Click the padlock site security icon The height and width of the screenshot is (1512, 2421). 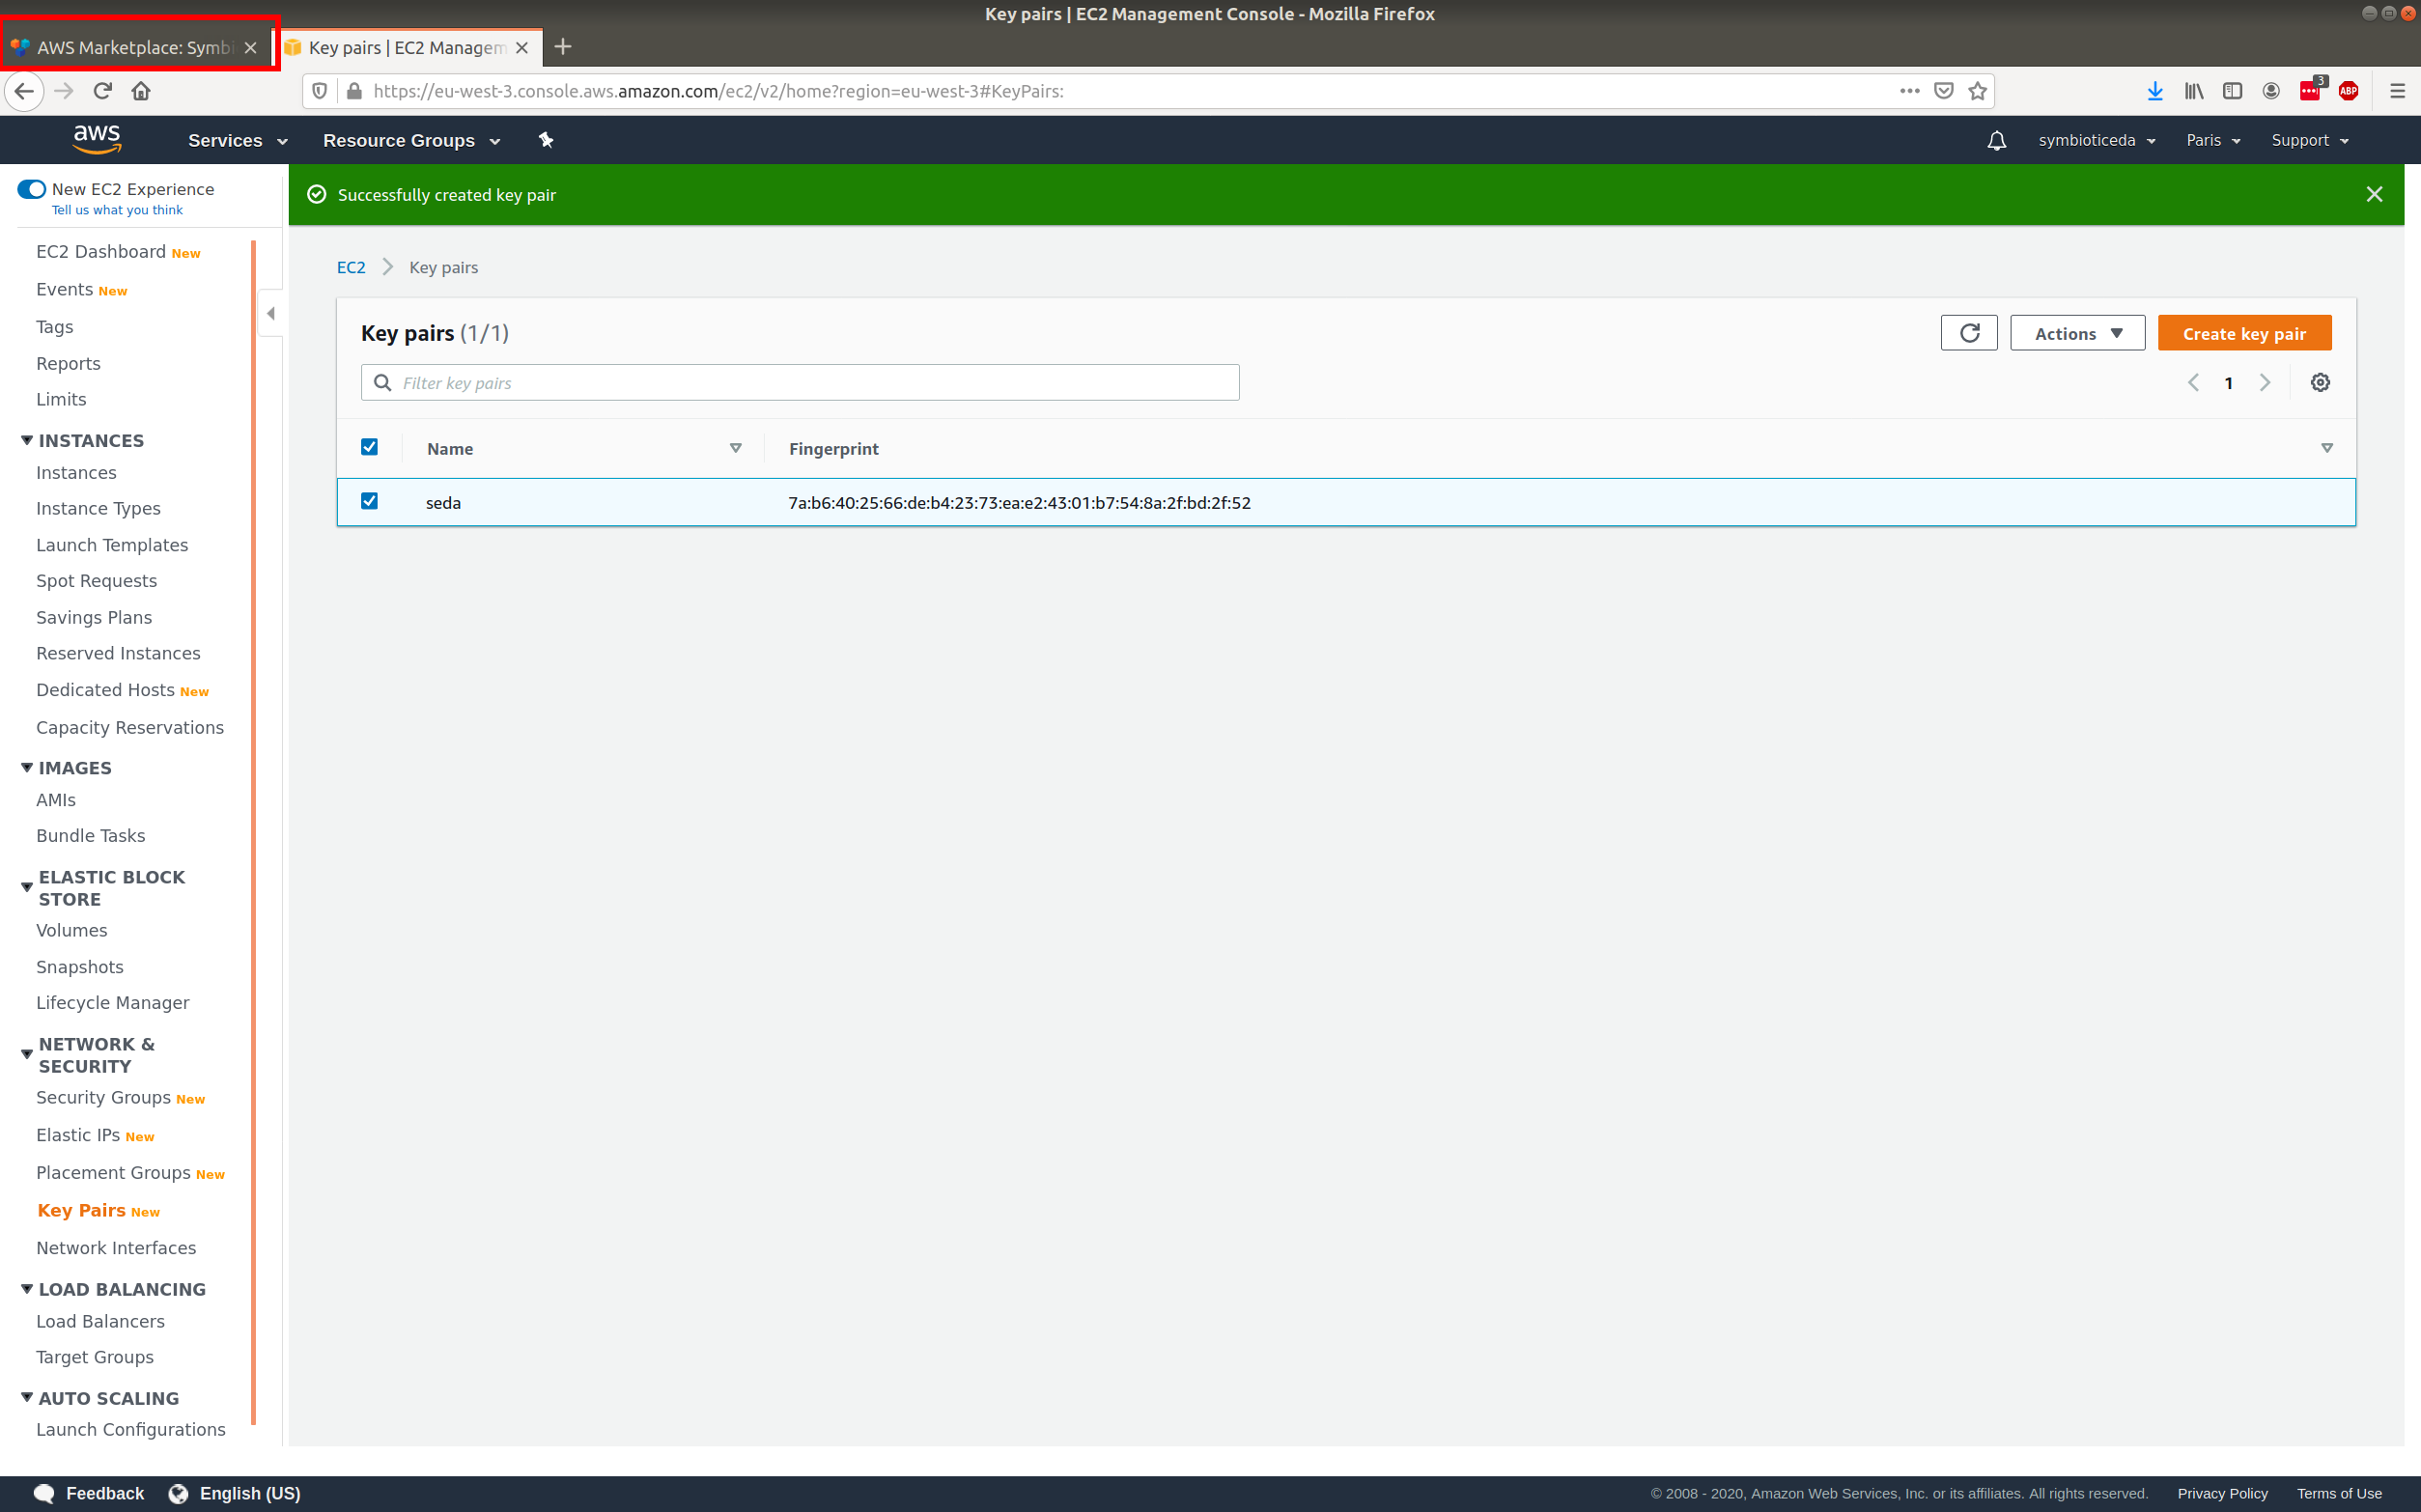coord(354,91)
